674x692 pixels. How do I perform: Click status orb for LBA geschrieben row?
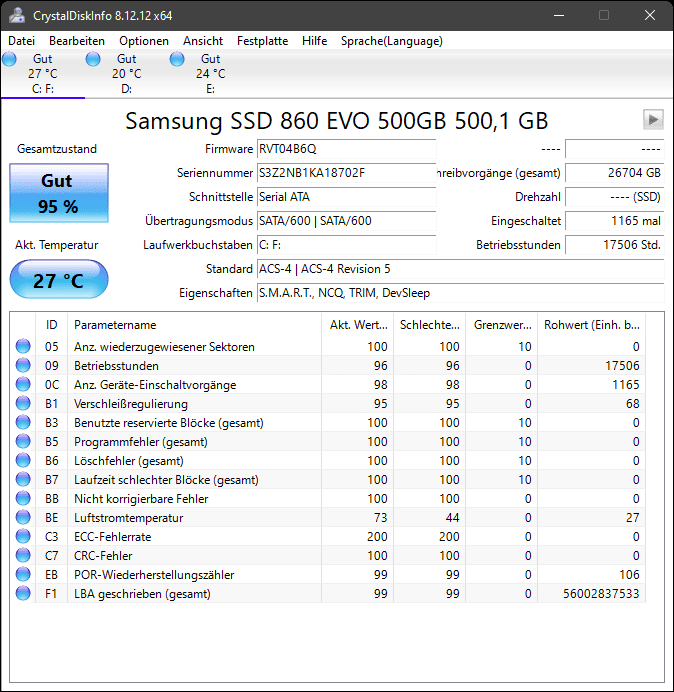[x=23, y=593]
